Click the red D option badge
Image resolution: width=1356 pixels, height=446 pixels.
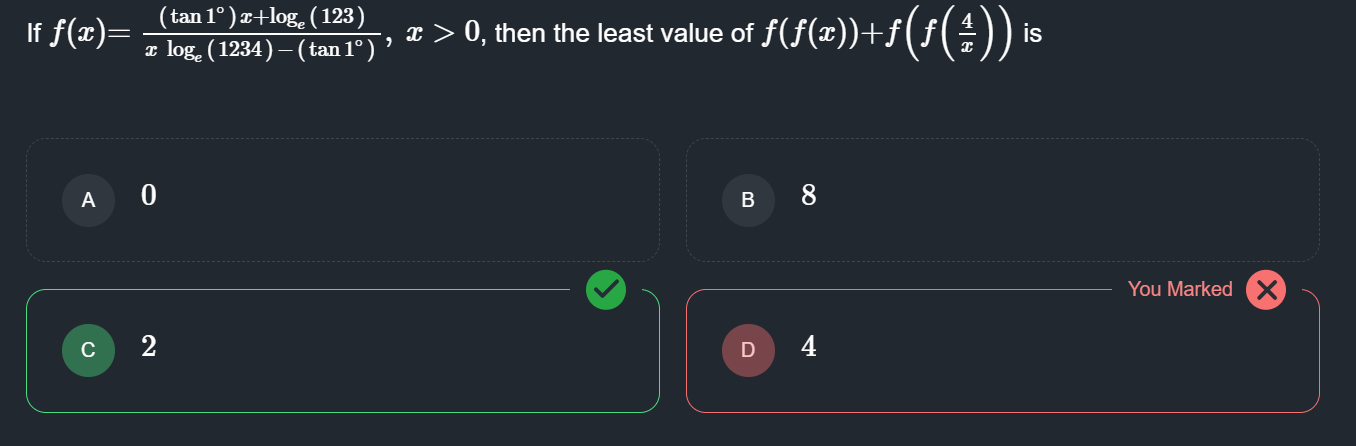[x=748, y=349]
